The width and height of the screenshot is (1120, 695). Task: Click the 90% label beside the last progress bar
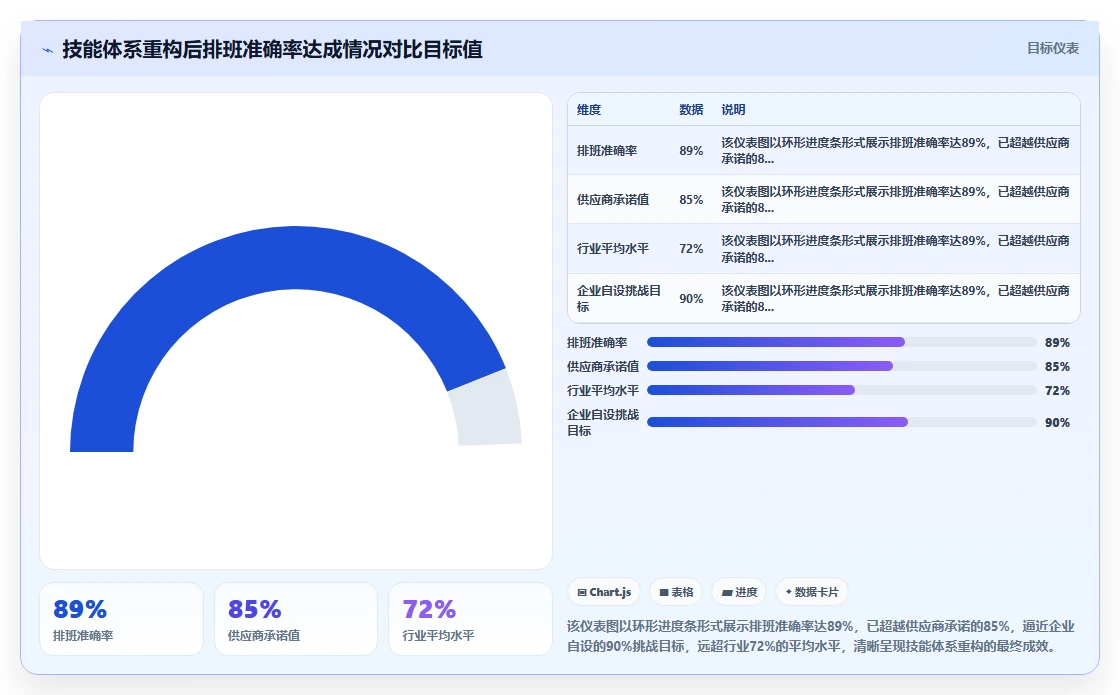pyautogui.click(x=1057, y=423)
